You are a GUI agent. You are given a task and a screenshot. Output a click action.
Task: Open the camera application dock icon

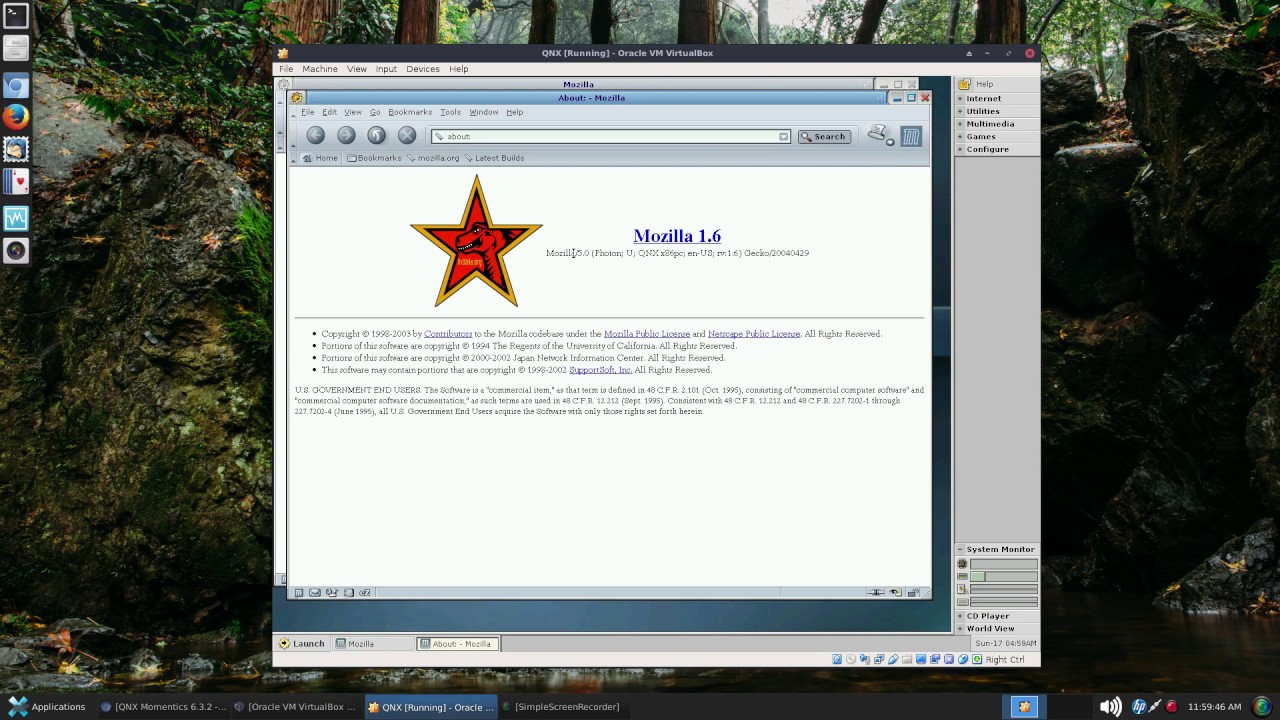pos(16,251)
